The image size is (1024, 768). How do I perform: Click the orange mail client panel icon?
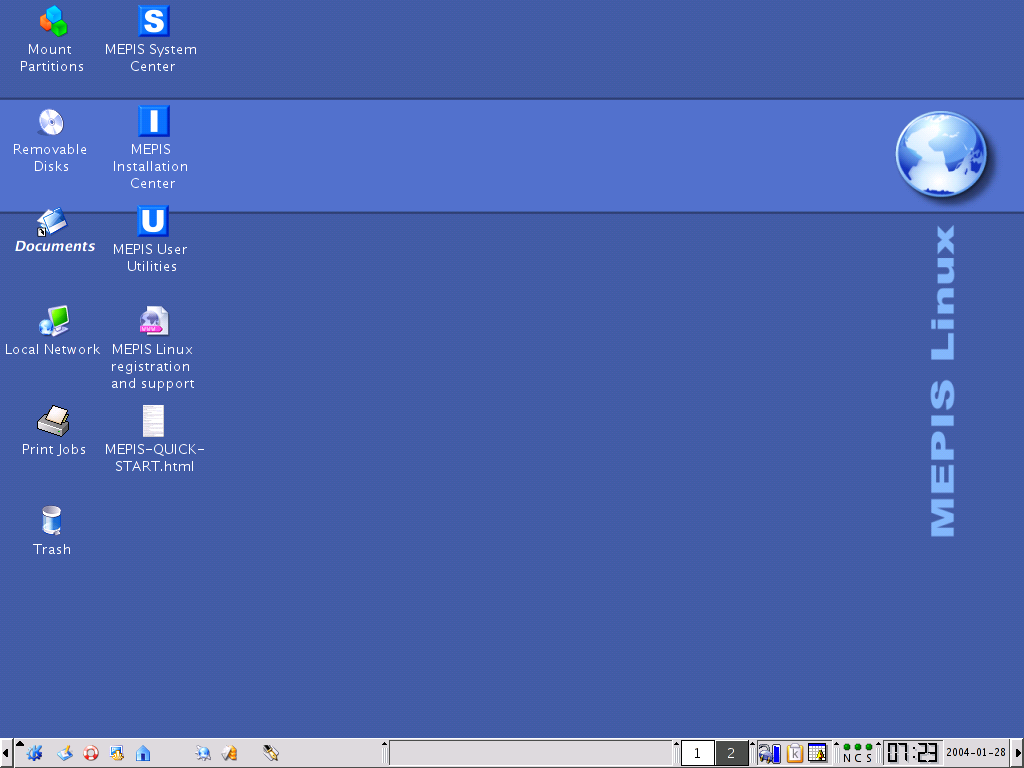[x=229, y=754]
